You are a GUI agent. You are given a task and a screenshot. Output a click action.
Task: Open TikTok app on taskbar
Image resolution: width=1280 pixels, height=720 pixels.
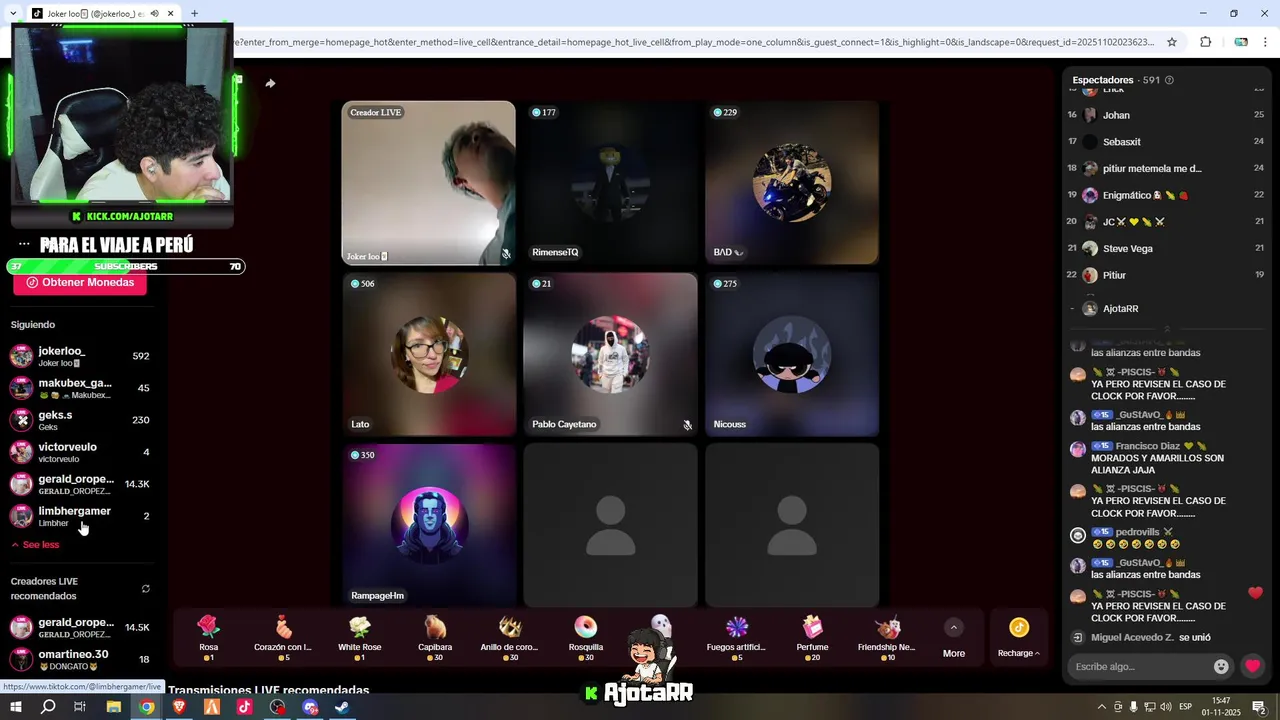pos(245,707)
